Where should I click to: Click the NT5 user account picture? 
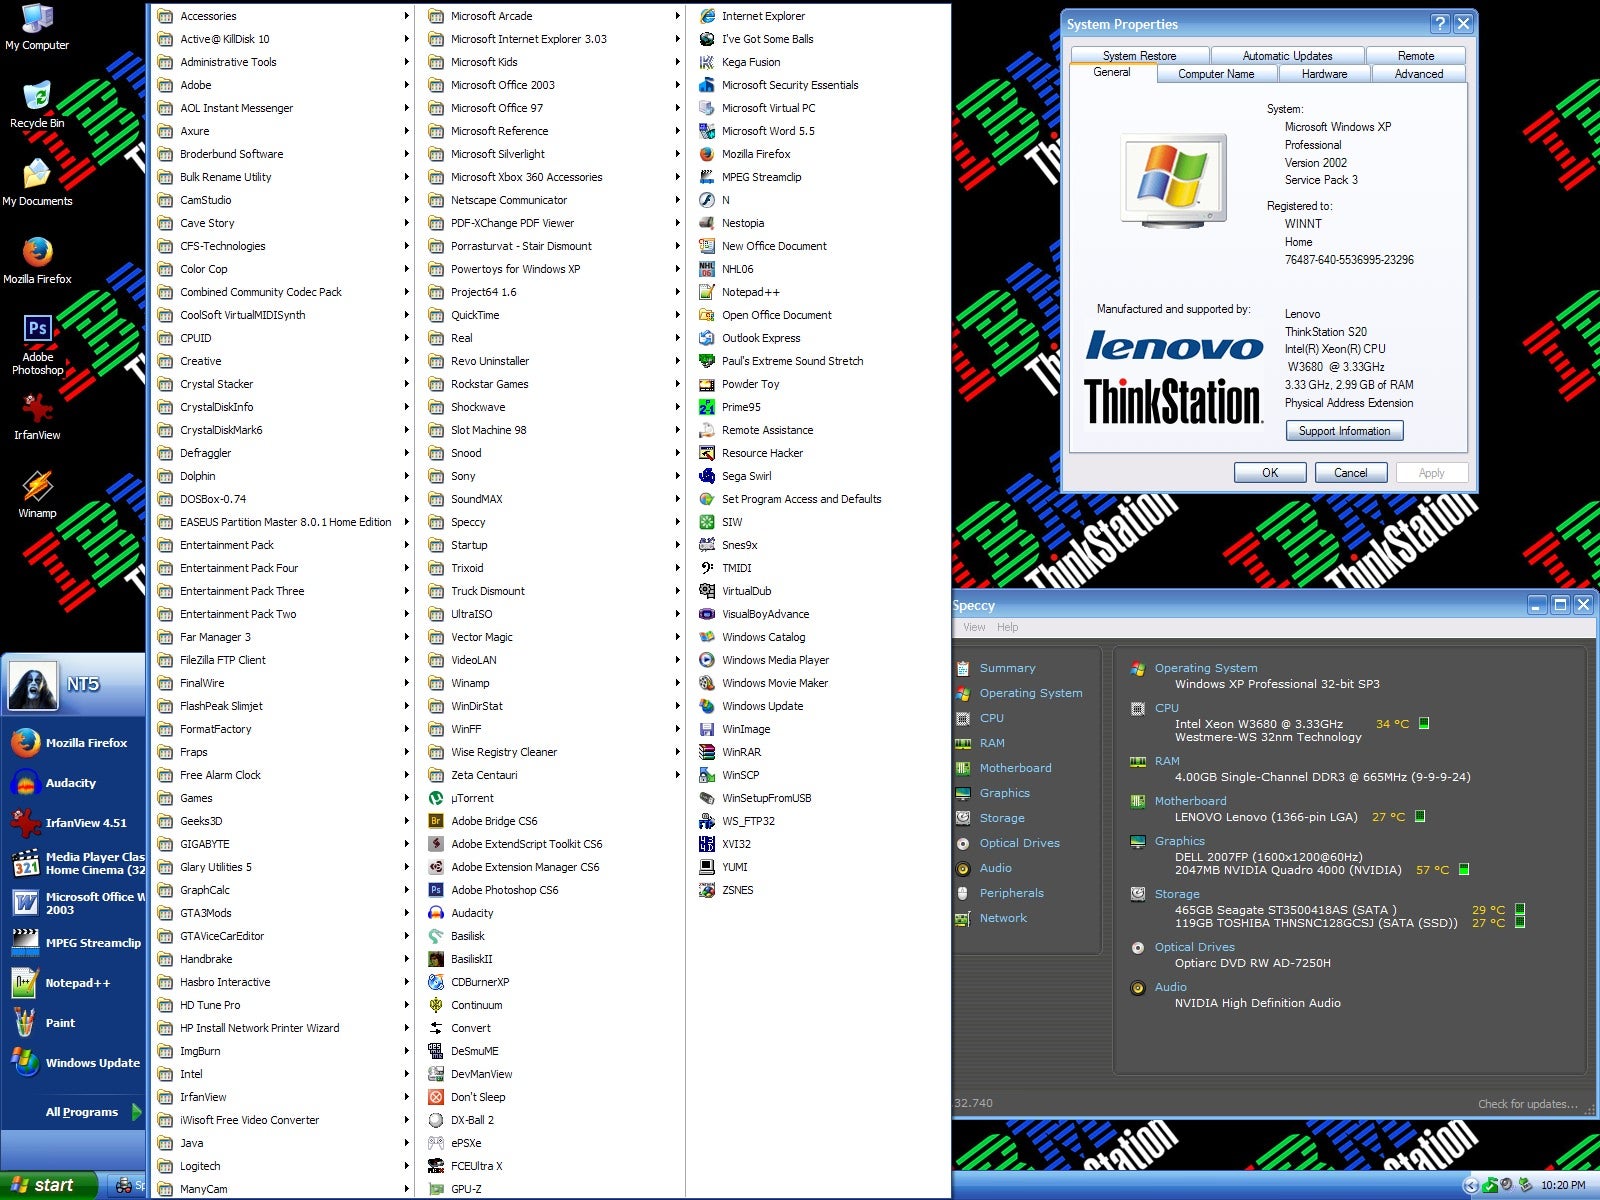(x=32, y=686)
